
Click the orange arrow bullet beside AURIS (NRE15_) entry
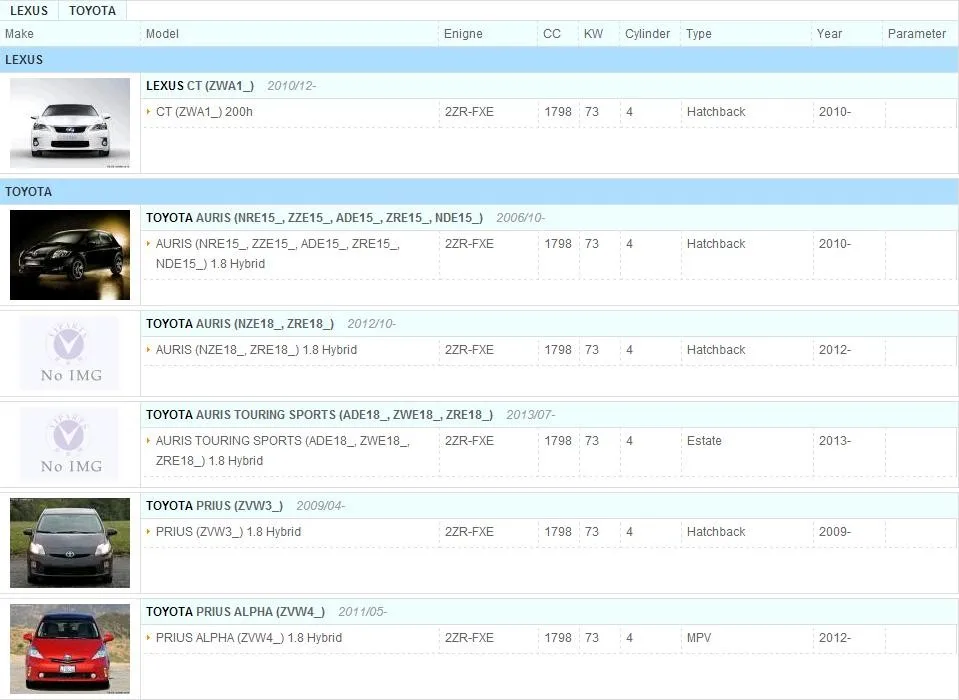(x=148, y=244)
